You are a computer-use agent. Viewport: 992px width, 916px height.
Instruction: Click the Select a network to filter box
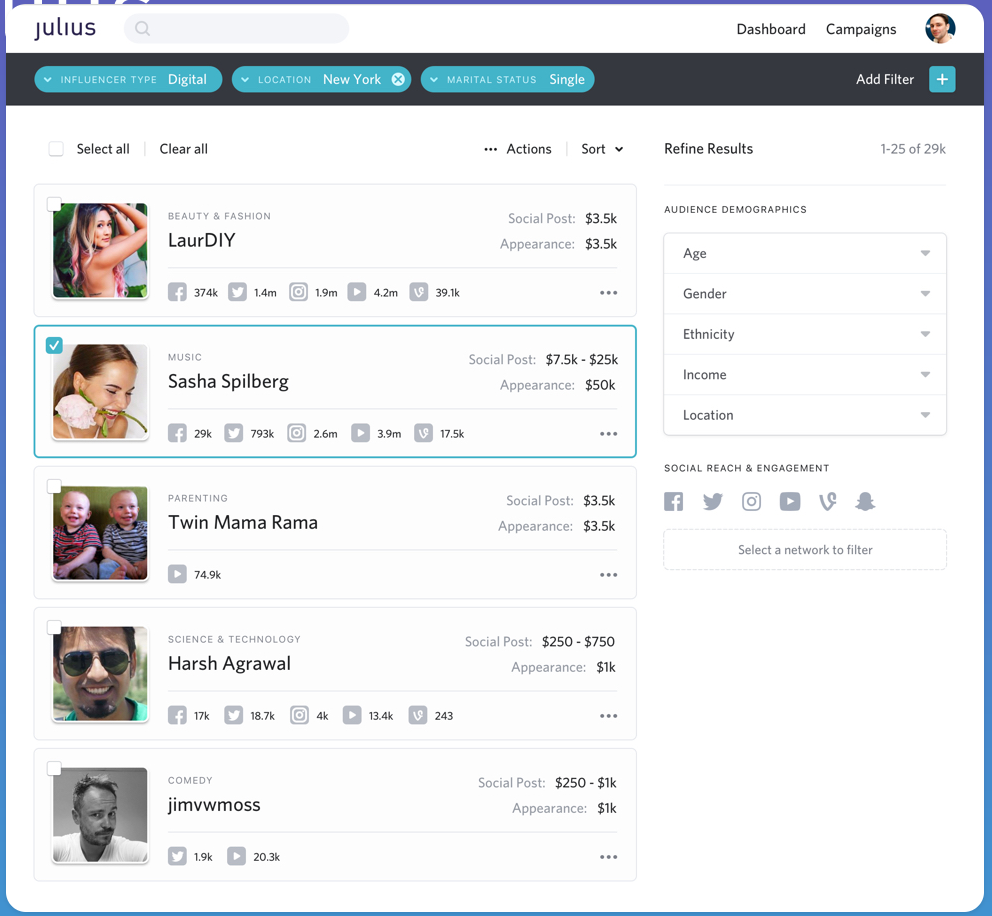coord(805,550)
